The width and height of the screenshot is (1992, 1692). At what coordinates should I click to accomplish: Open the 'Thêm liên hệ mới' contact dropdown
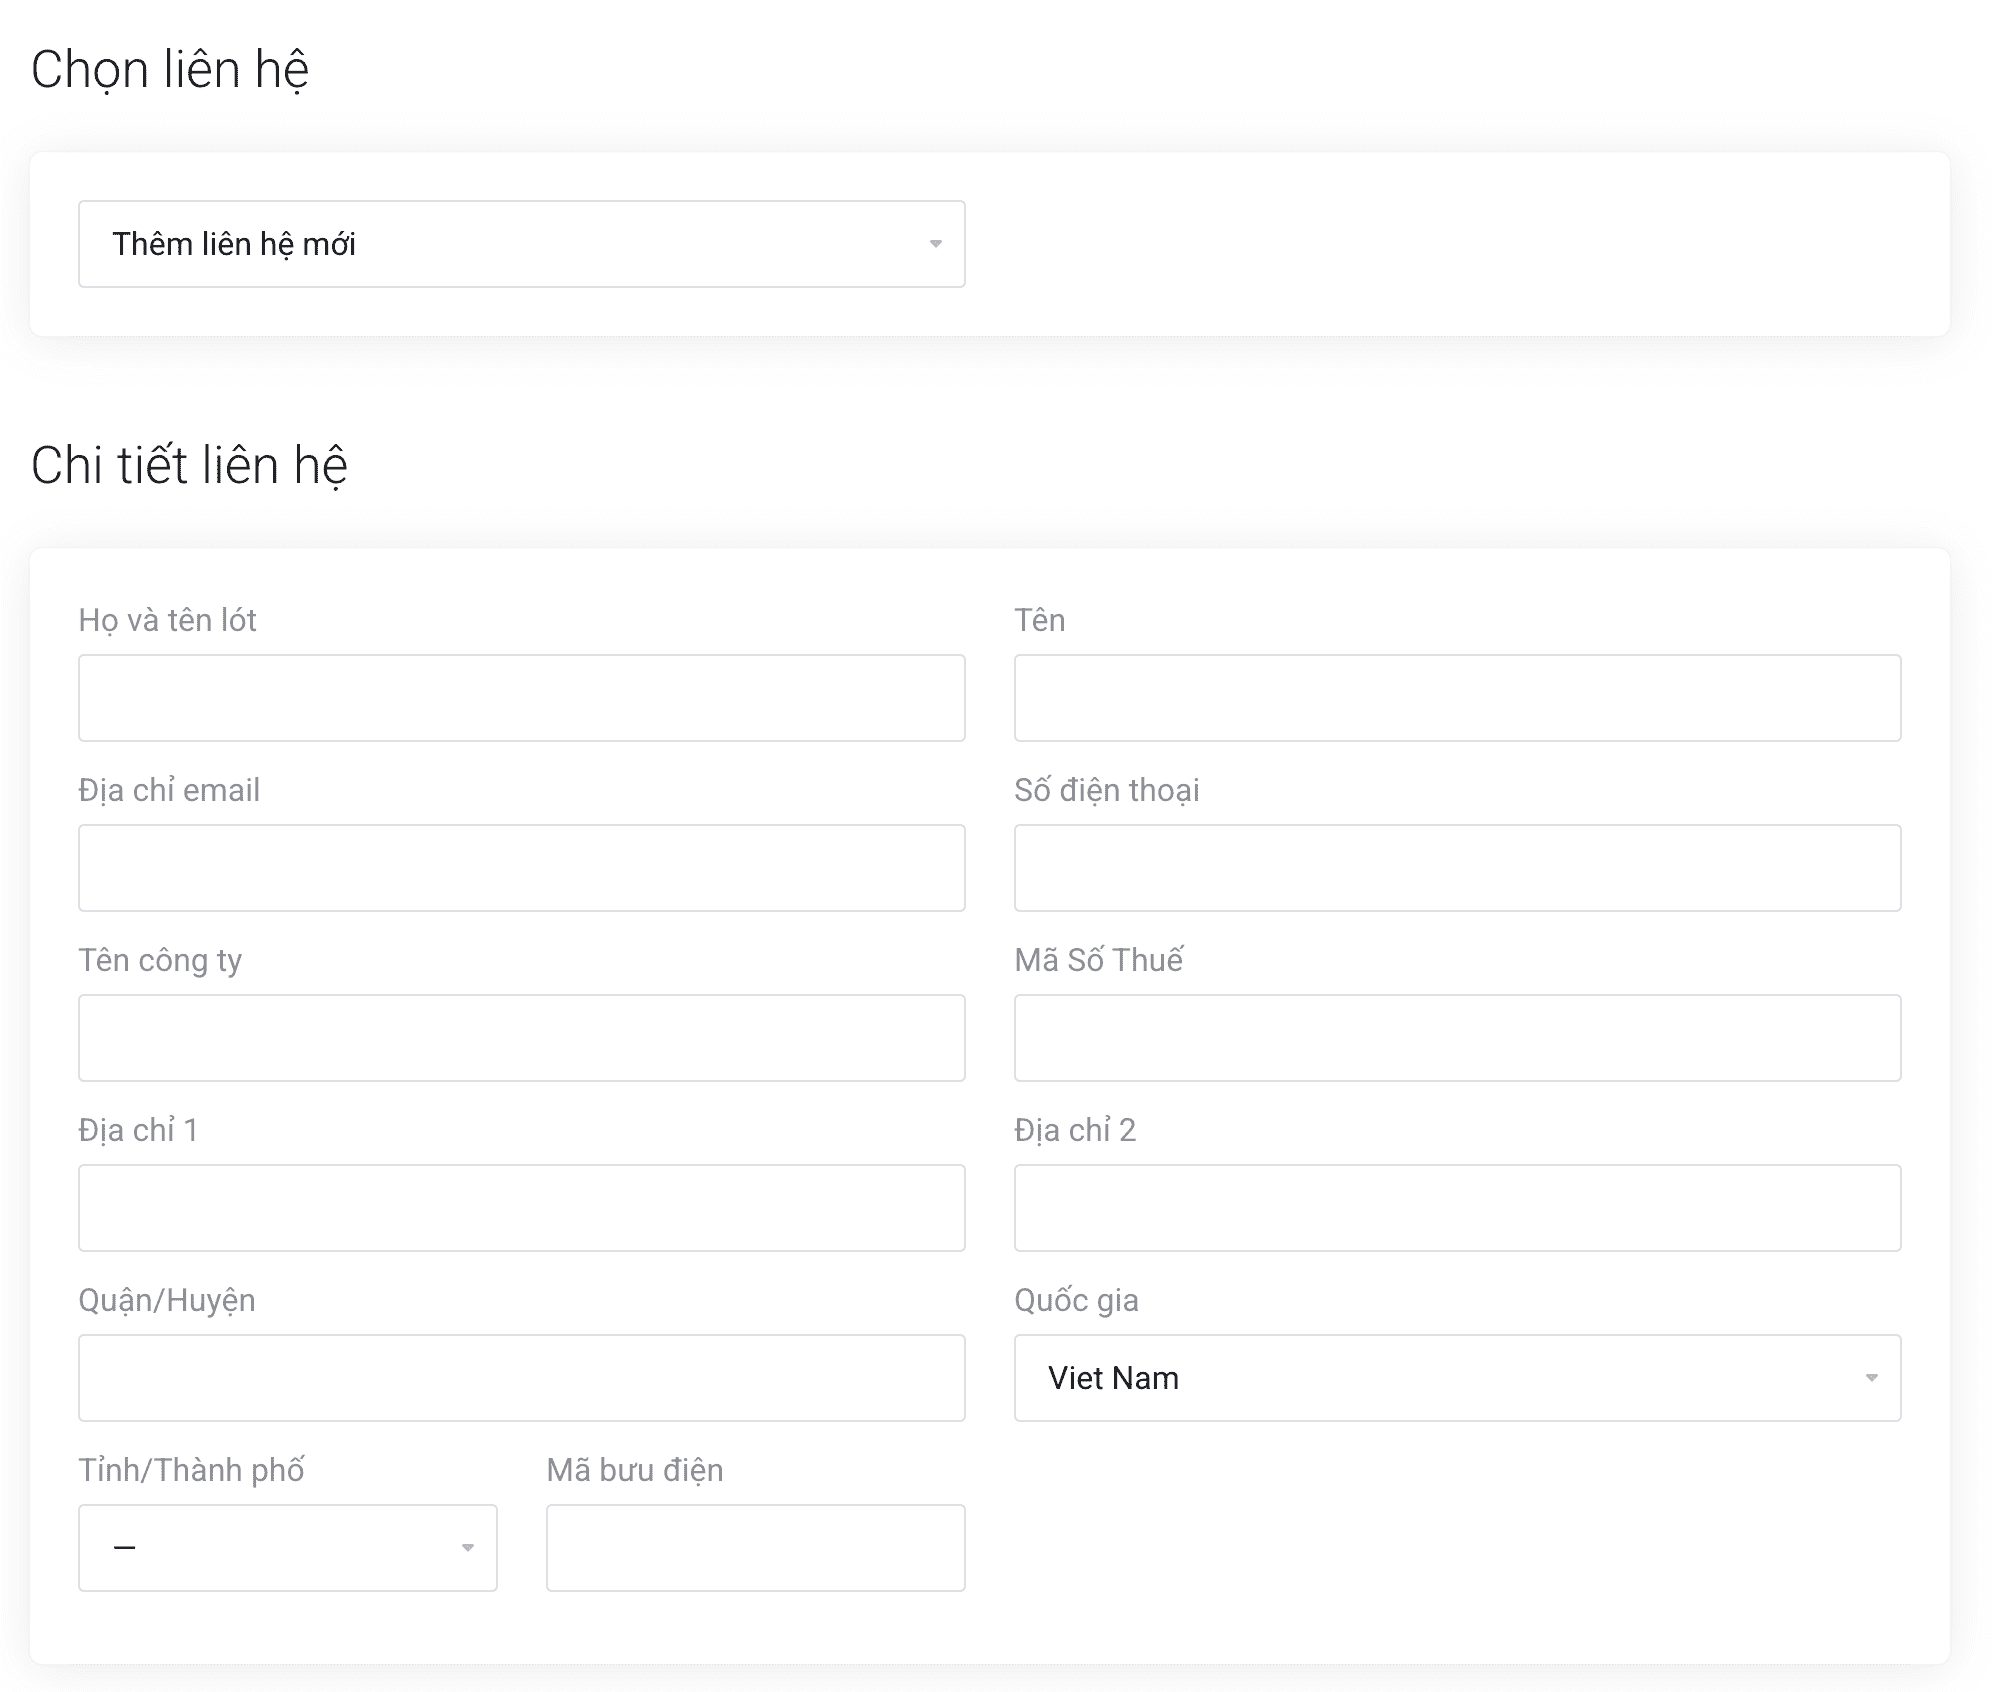[x=520, y=244]
